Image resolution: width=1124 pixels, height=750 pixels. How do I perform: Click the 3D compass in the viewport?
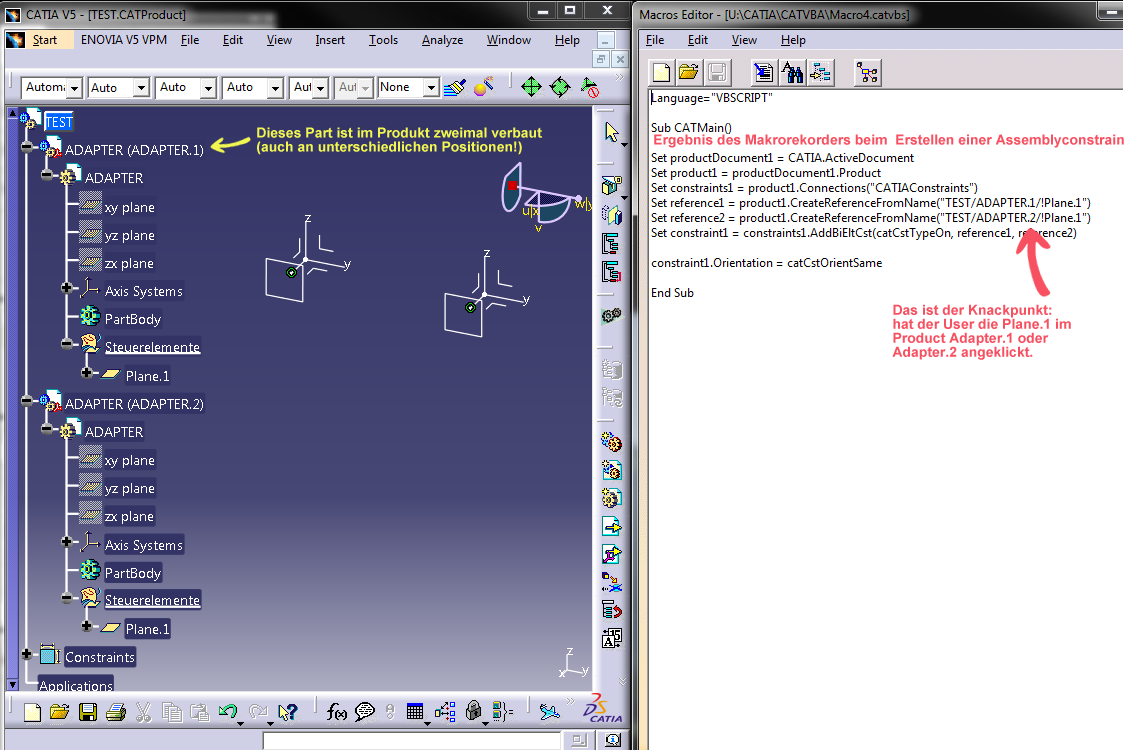(545, 196)
